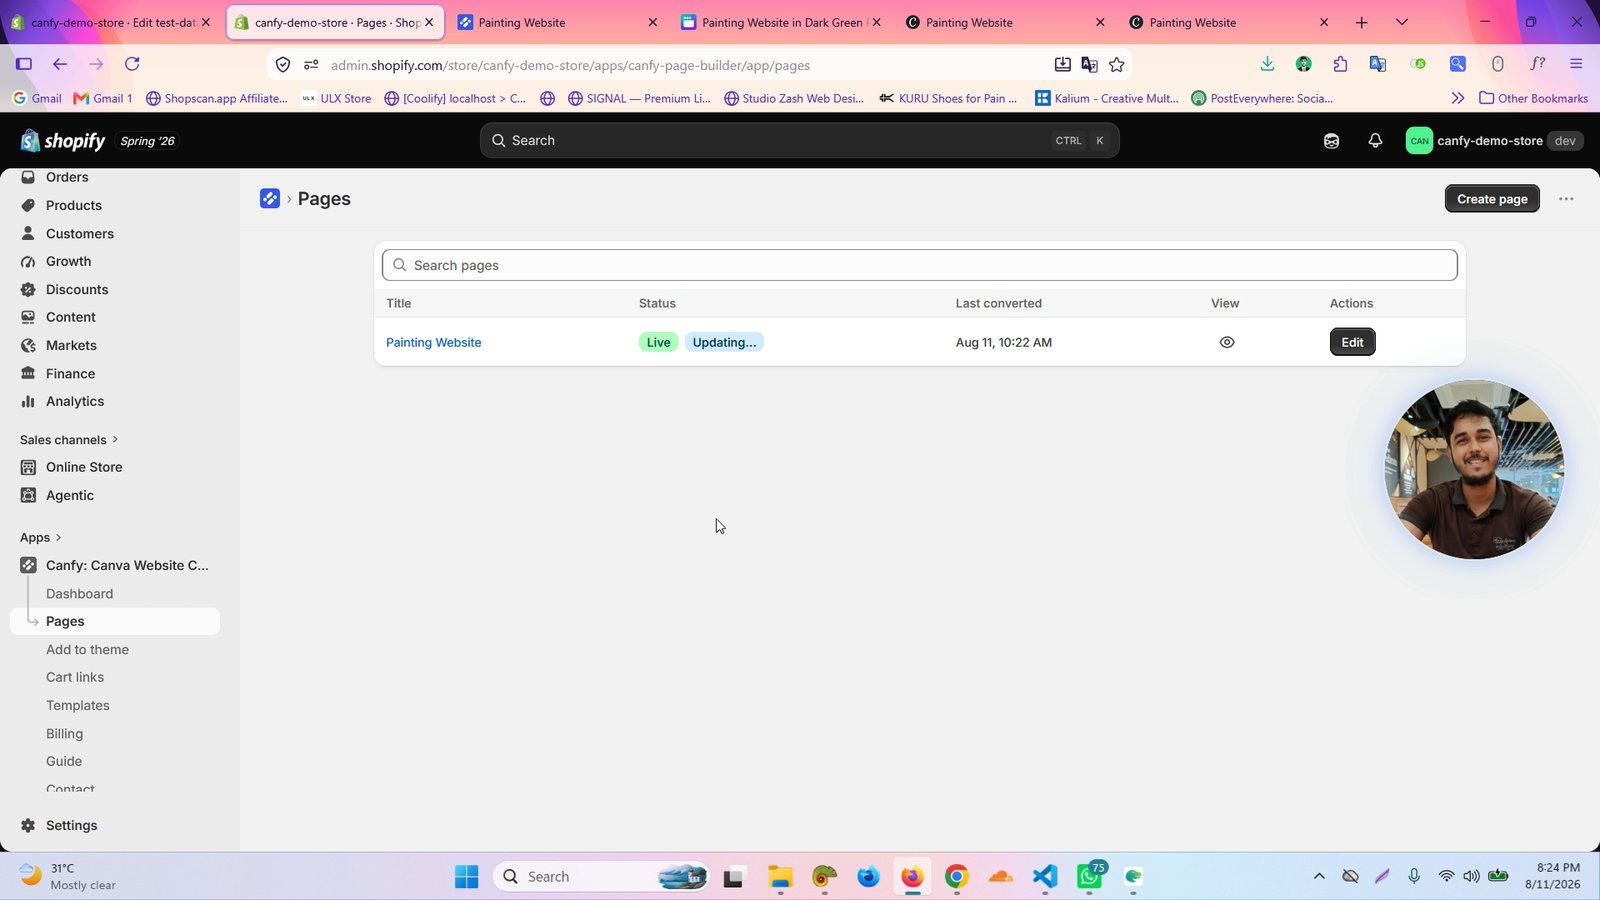Open WhatsApp from the taskbar
Image resolution: width=1600 pixels, height=900 pixels.
point(1090,877)
